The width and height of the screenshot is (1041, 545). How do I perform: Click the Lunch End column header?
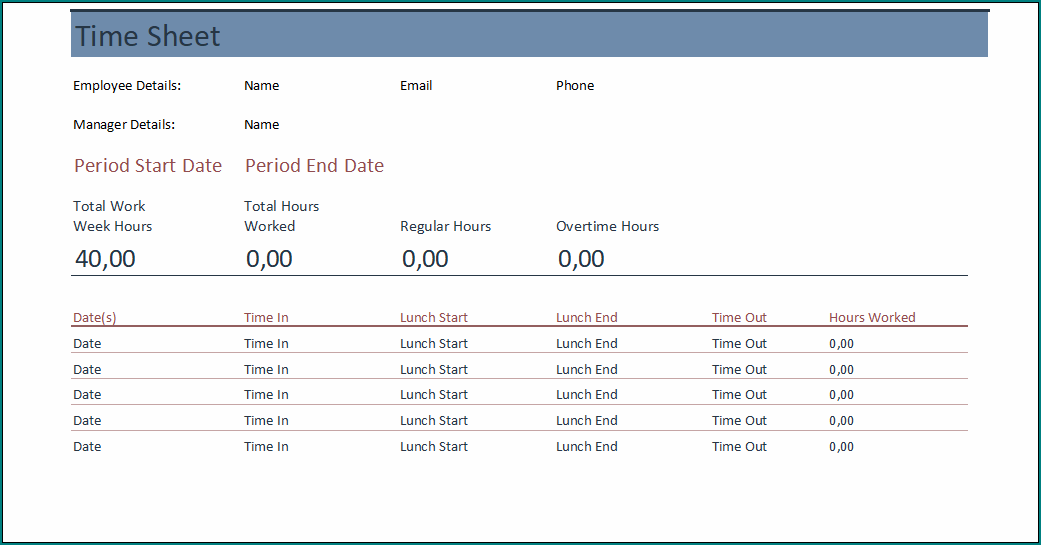point(587,318)
